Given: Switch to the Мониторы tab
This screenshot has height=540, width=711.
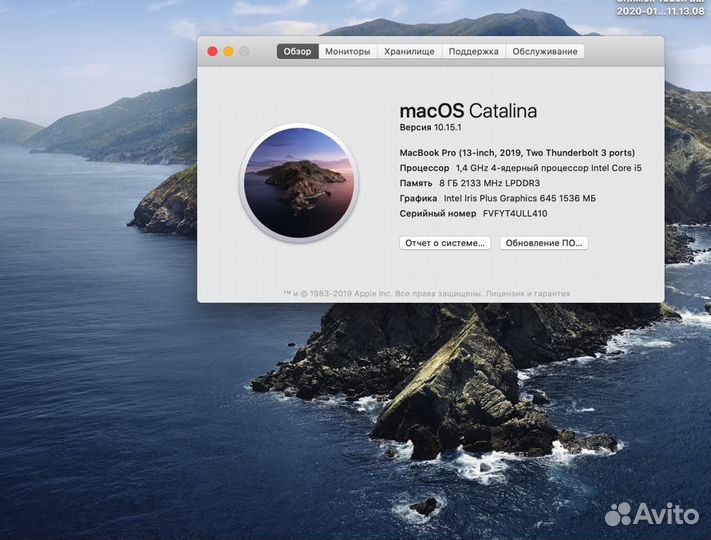Looking at the screenshot, I should (x=348, y=51).
